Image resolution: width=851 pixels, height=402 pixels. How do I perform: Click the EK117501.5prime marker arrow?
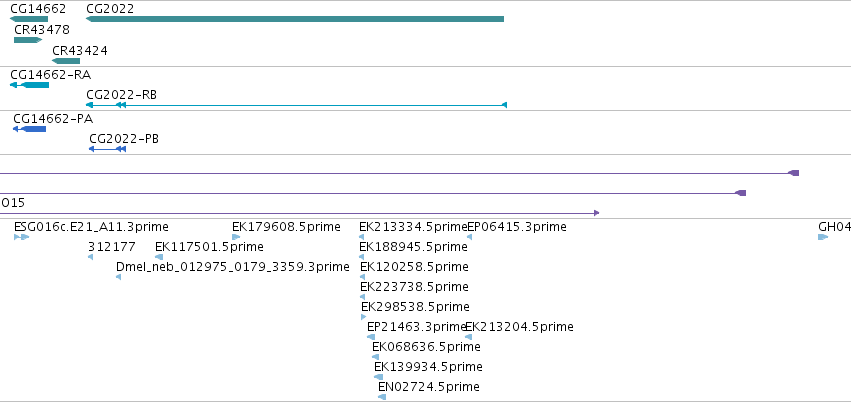click(159, 257)
